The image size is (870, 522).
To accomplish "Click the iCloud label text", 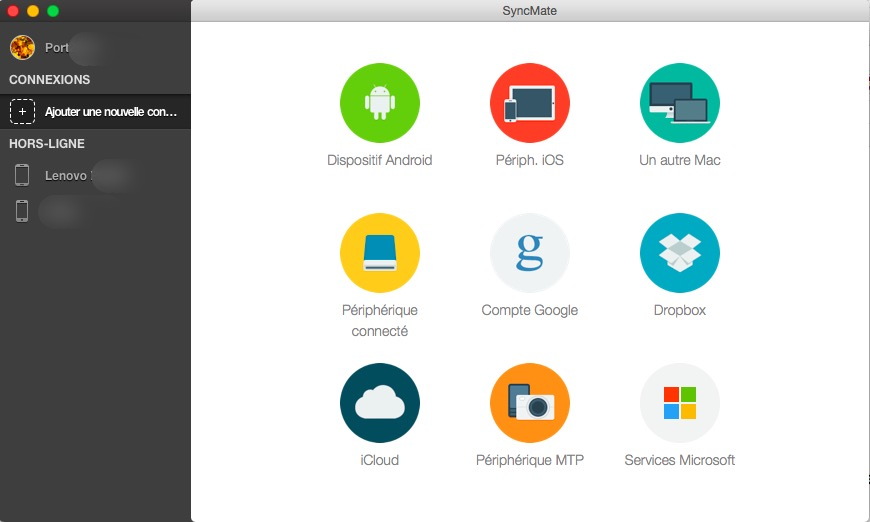I will (x=379, y=460).
